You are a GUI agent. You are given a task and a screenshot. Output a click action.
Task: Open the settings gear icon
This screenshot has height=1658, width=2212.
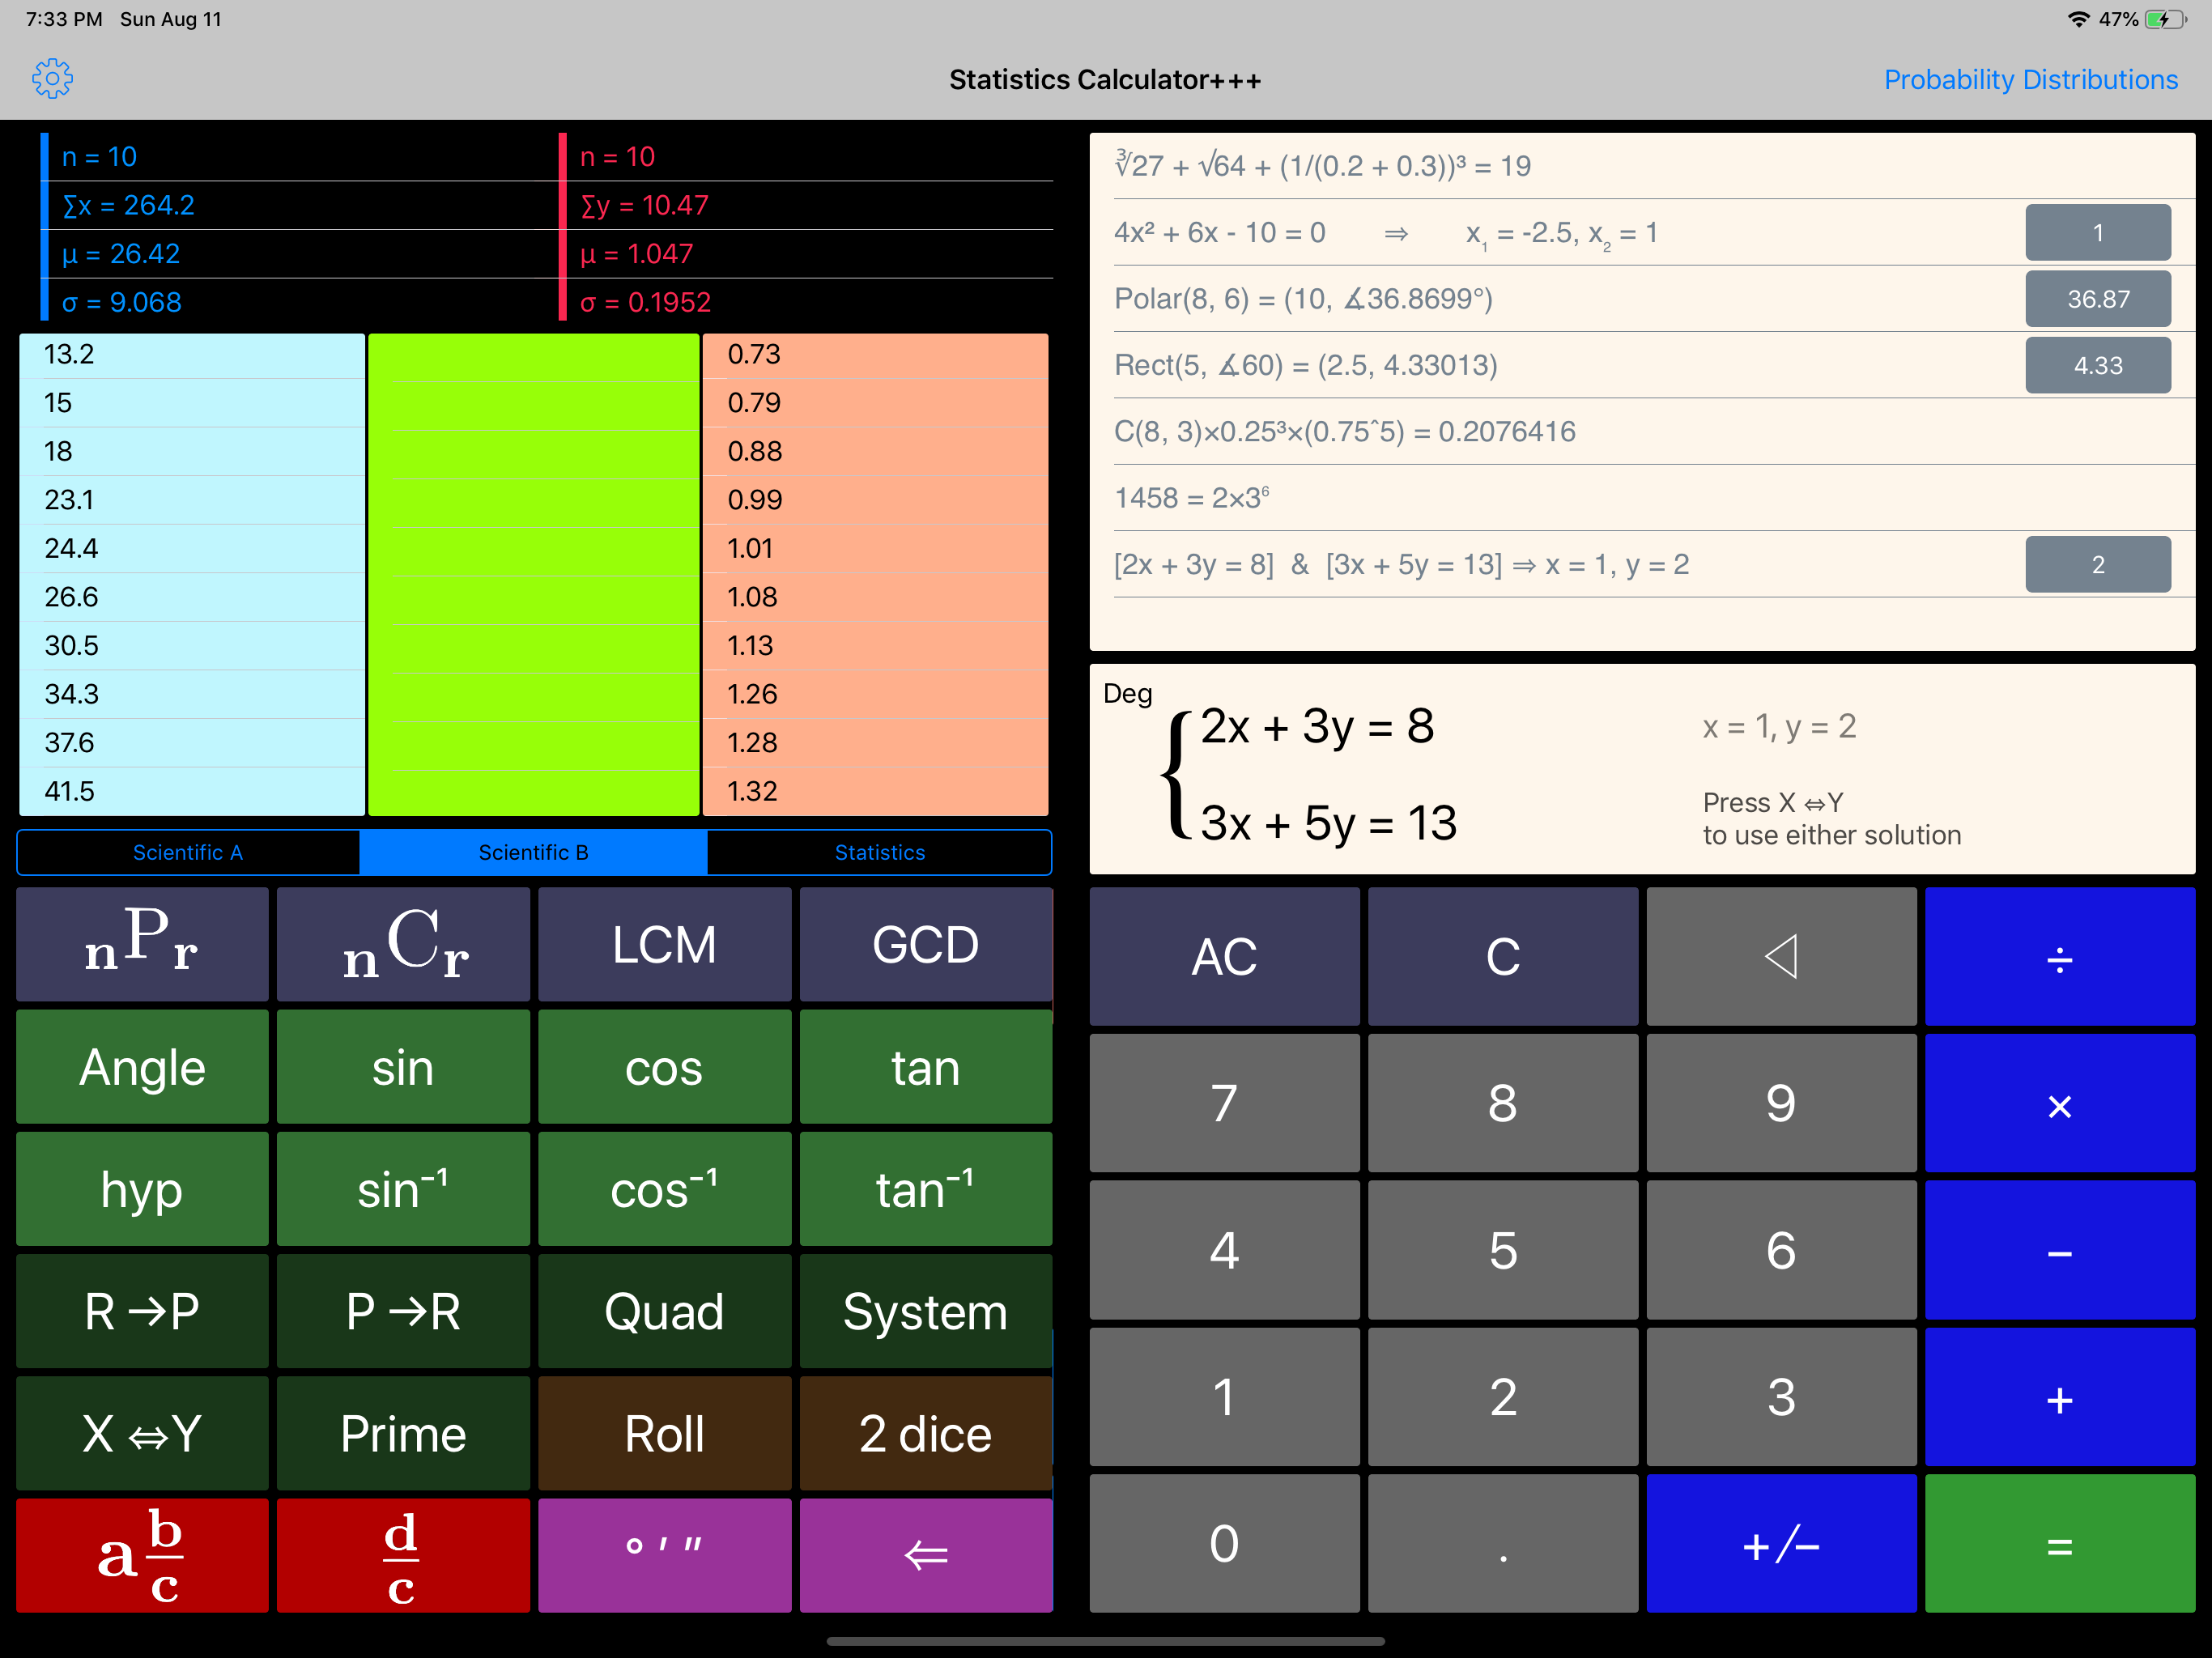[52, 78]
